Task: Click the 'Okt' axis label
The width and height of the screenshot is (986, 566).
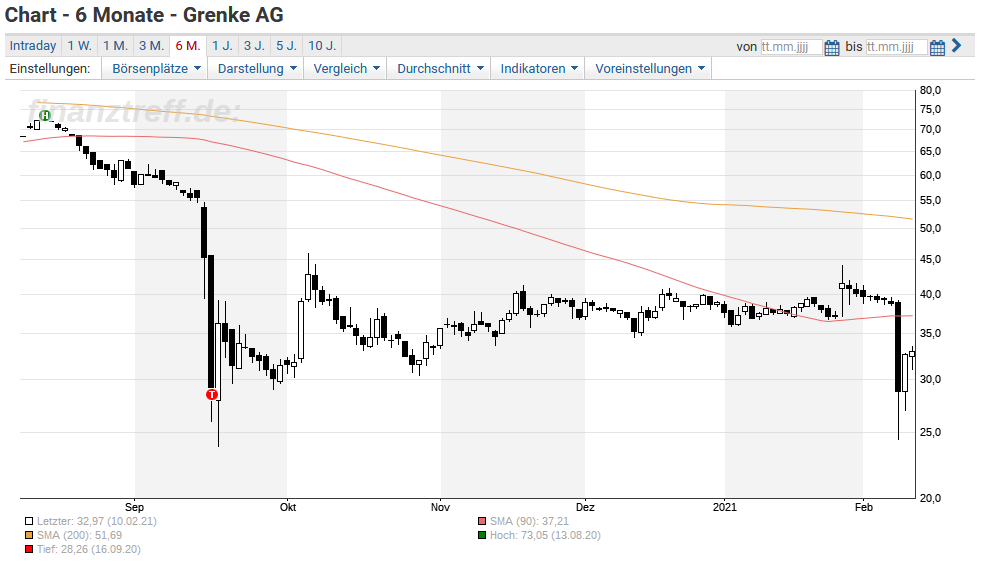Action: coord(288,507)
